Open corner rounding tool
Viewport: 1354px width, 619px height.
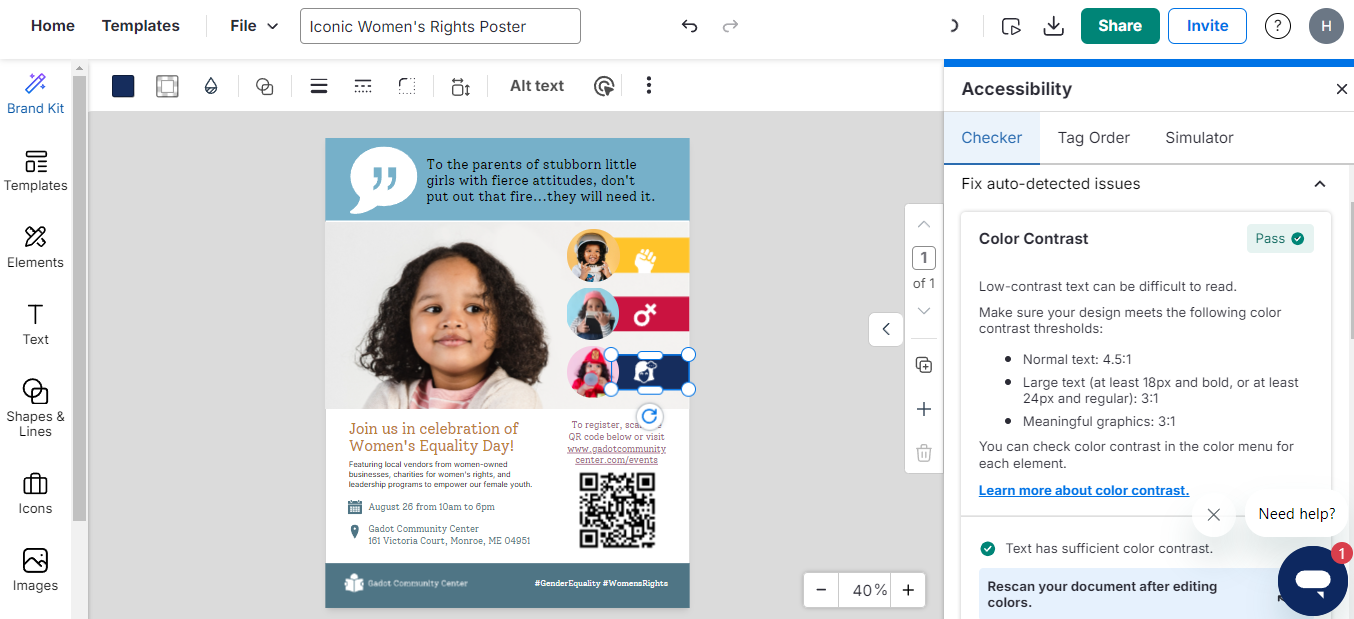tap(407, 86)
